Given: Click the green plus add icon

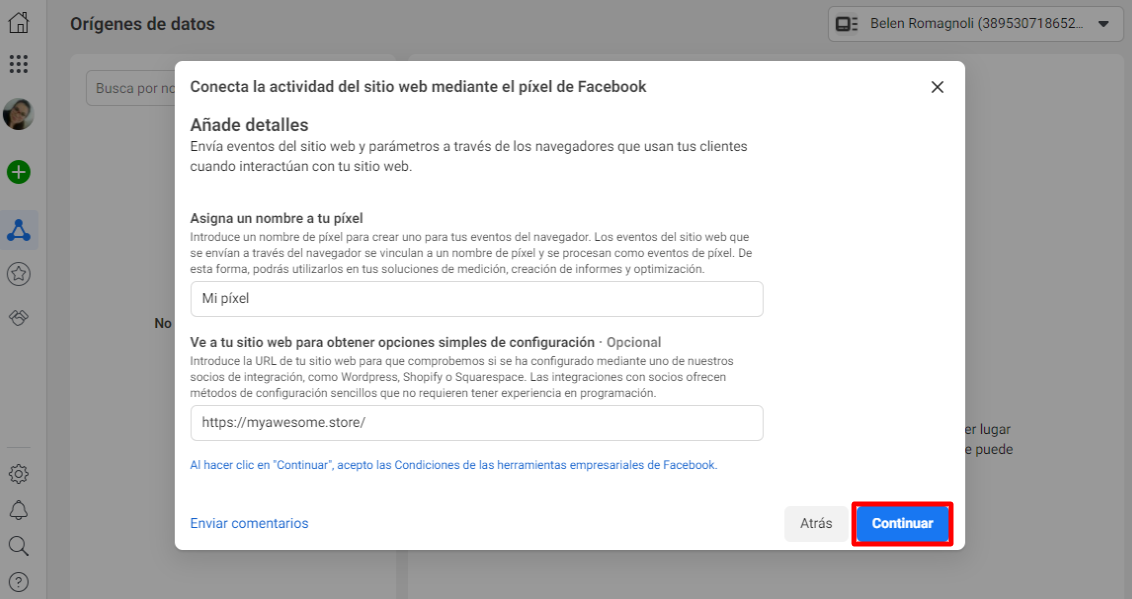Looking at the screenshot, I should tap(19, 172).
